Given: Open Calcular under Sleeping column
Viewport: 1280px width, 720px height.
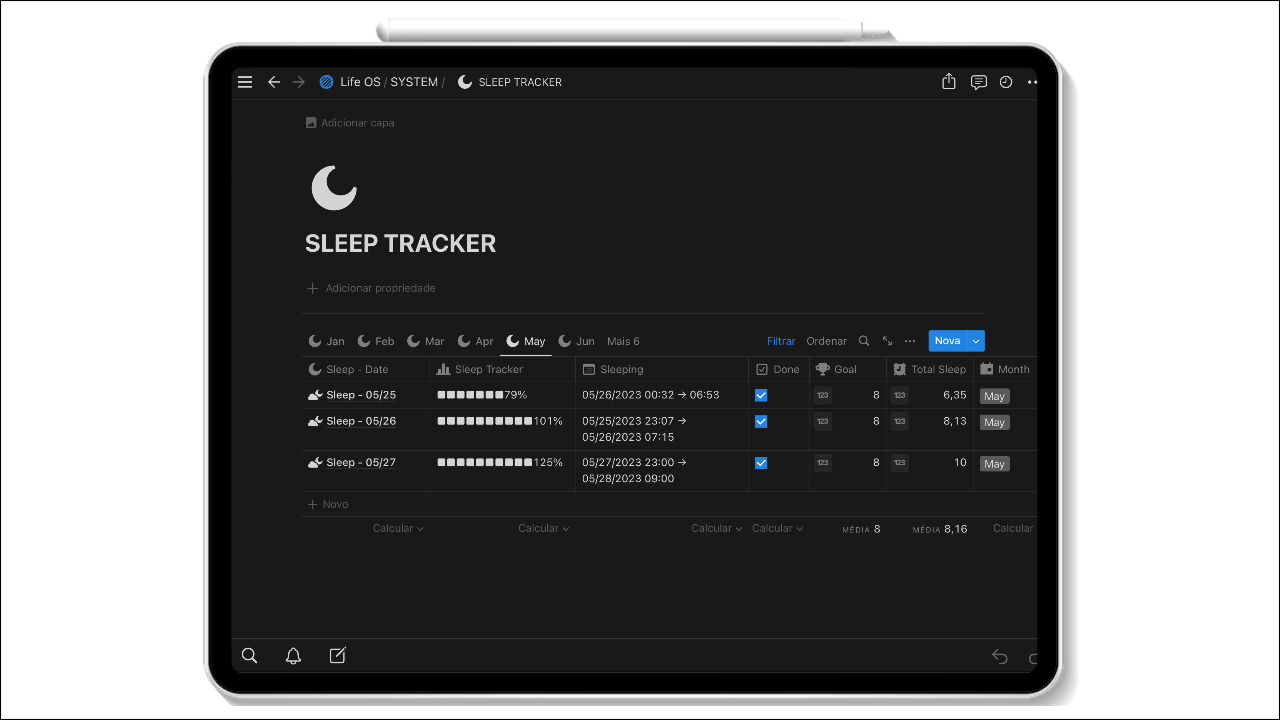Looking at the screenshot, I should coord(716,528).
